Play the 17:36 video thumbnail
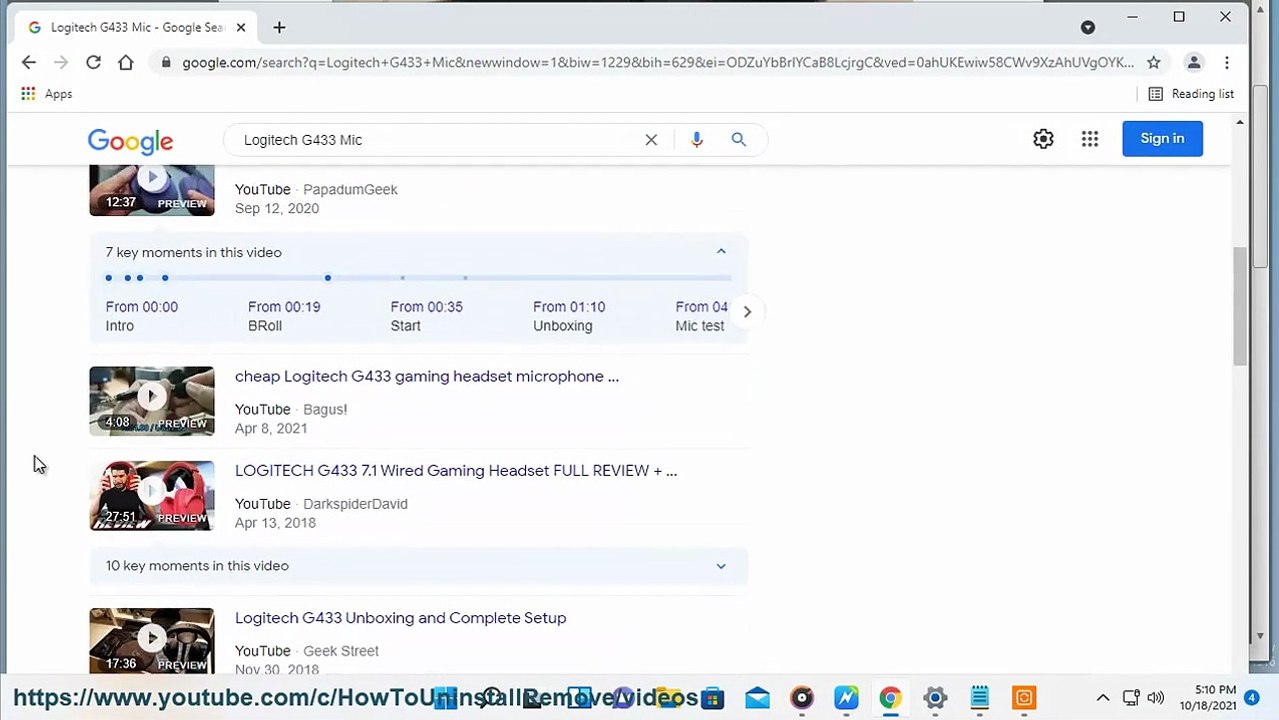Viewport: 1279px width, 720px height. point(152,641)
